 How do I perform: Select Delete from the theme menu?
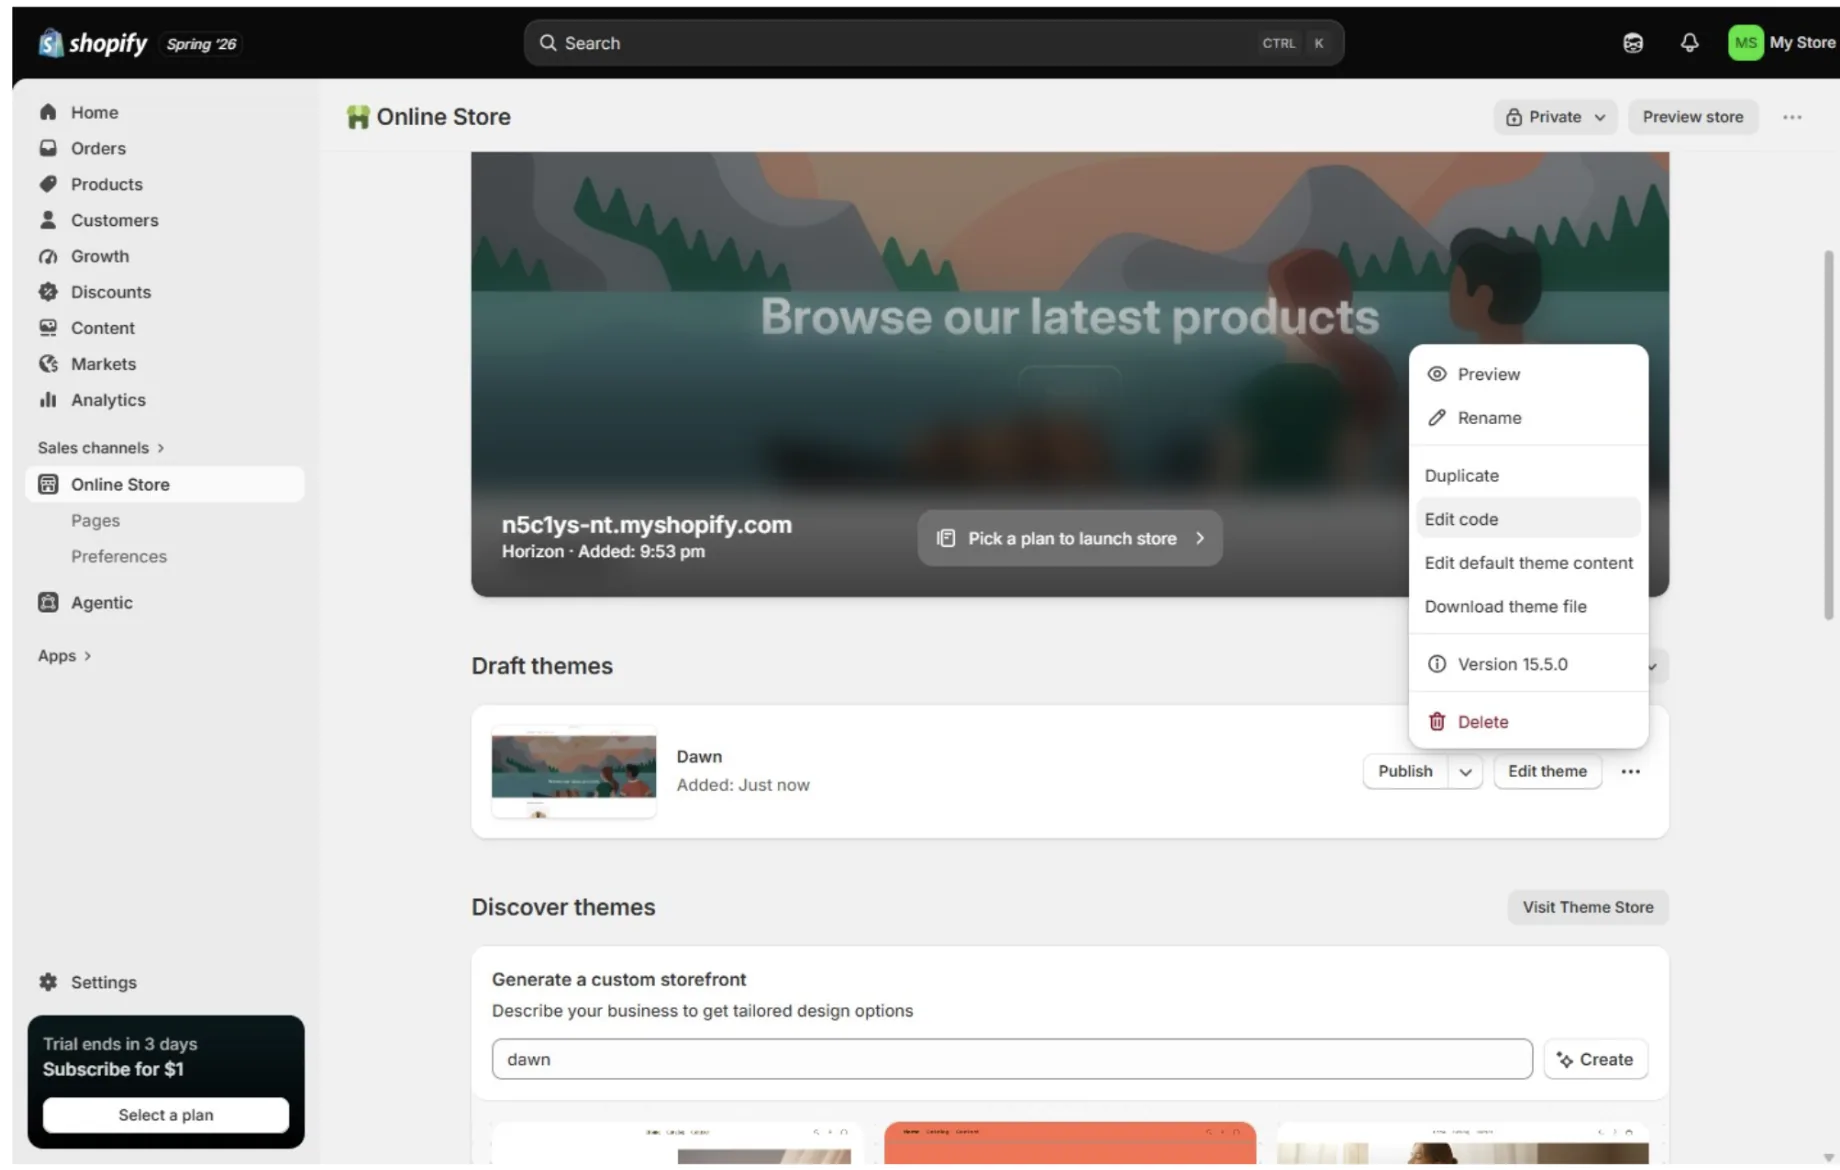pos(1527,722)
